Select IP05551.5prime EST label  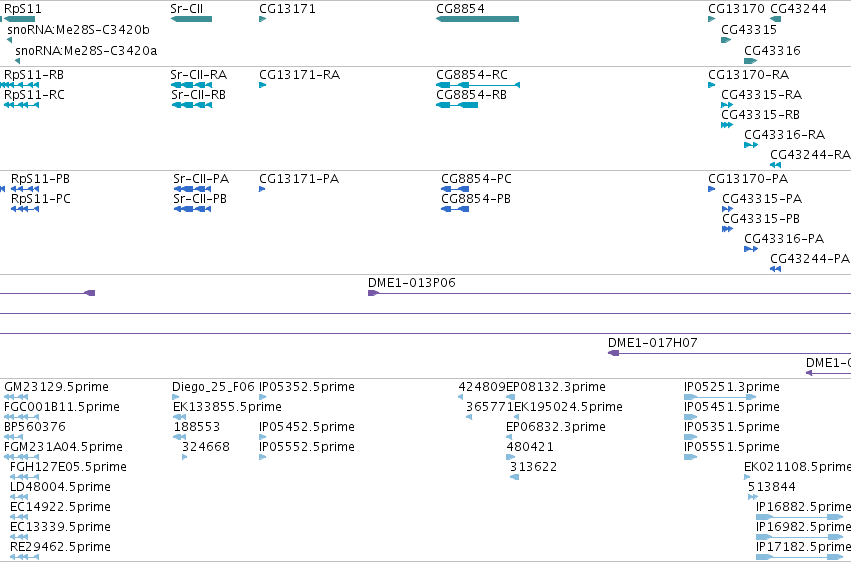(732, 447)
